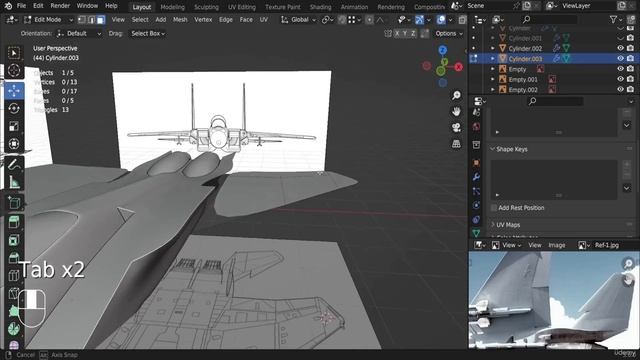
Task: Switch to face select mode
Action: coord(100,20)
